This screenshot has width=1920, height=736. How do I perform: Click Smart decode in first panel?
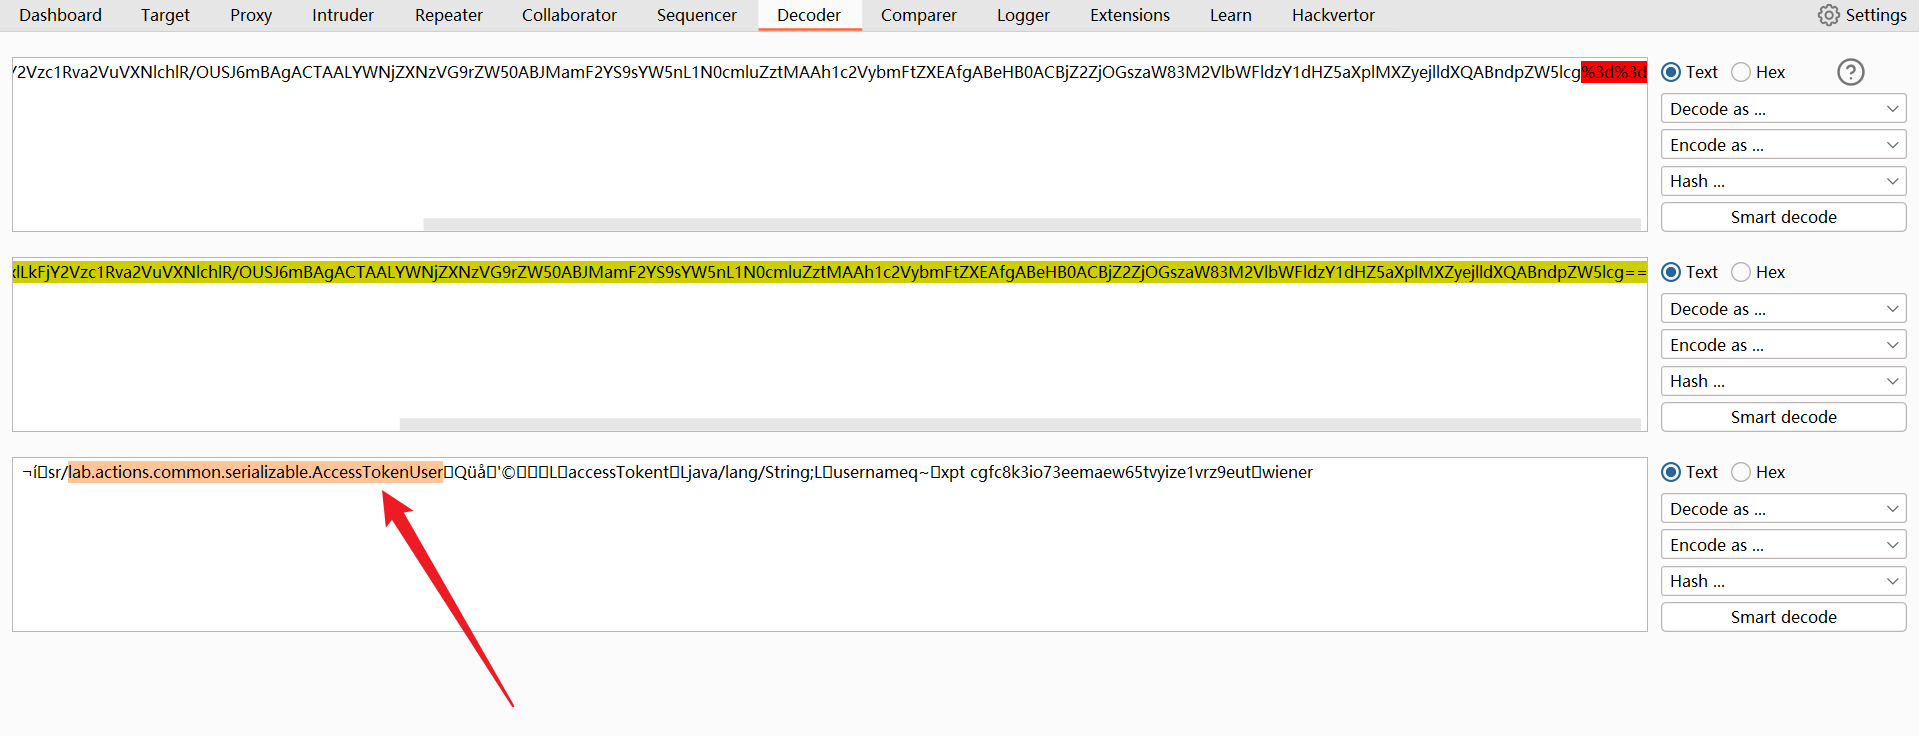[1784, 217]
